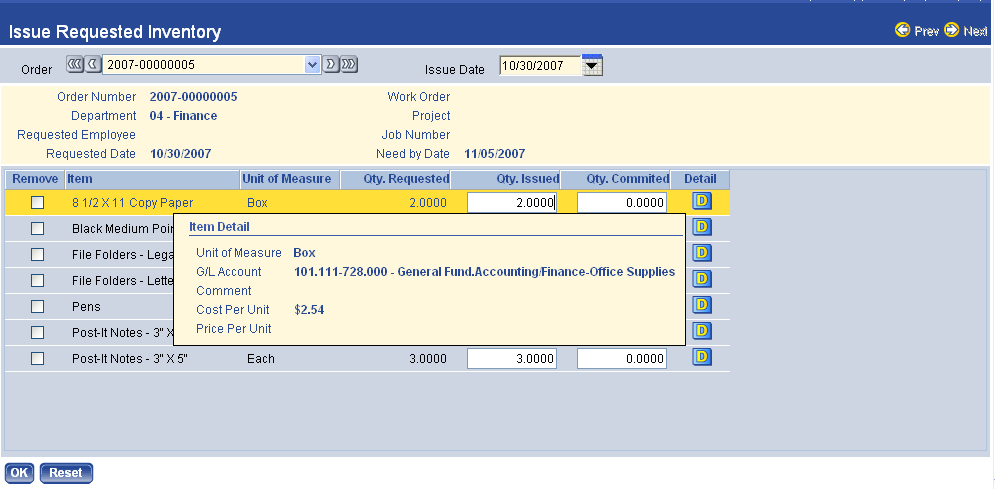The image size is (995, 489).
Task: Expand the Order number dropdown
Action: pos(311,65)
